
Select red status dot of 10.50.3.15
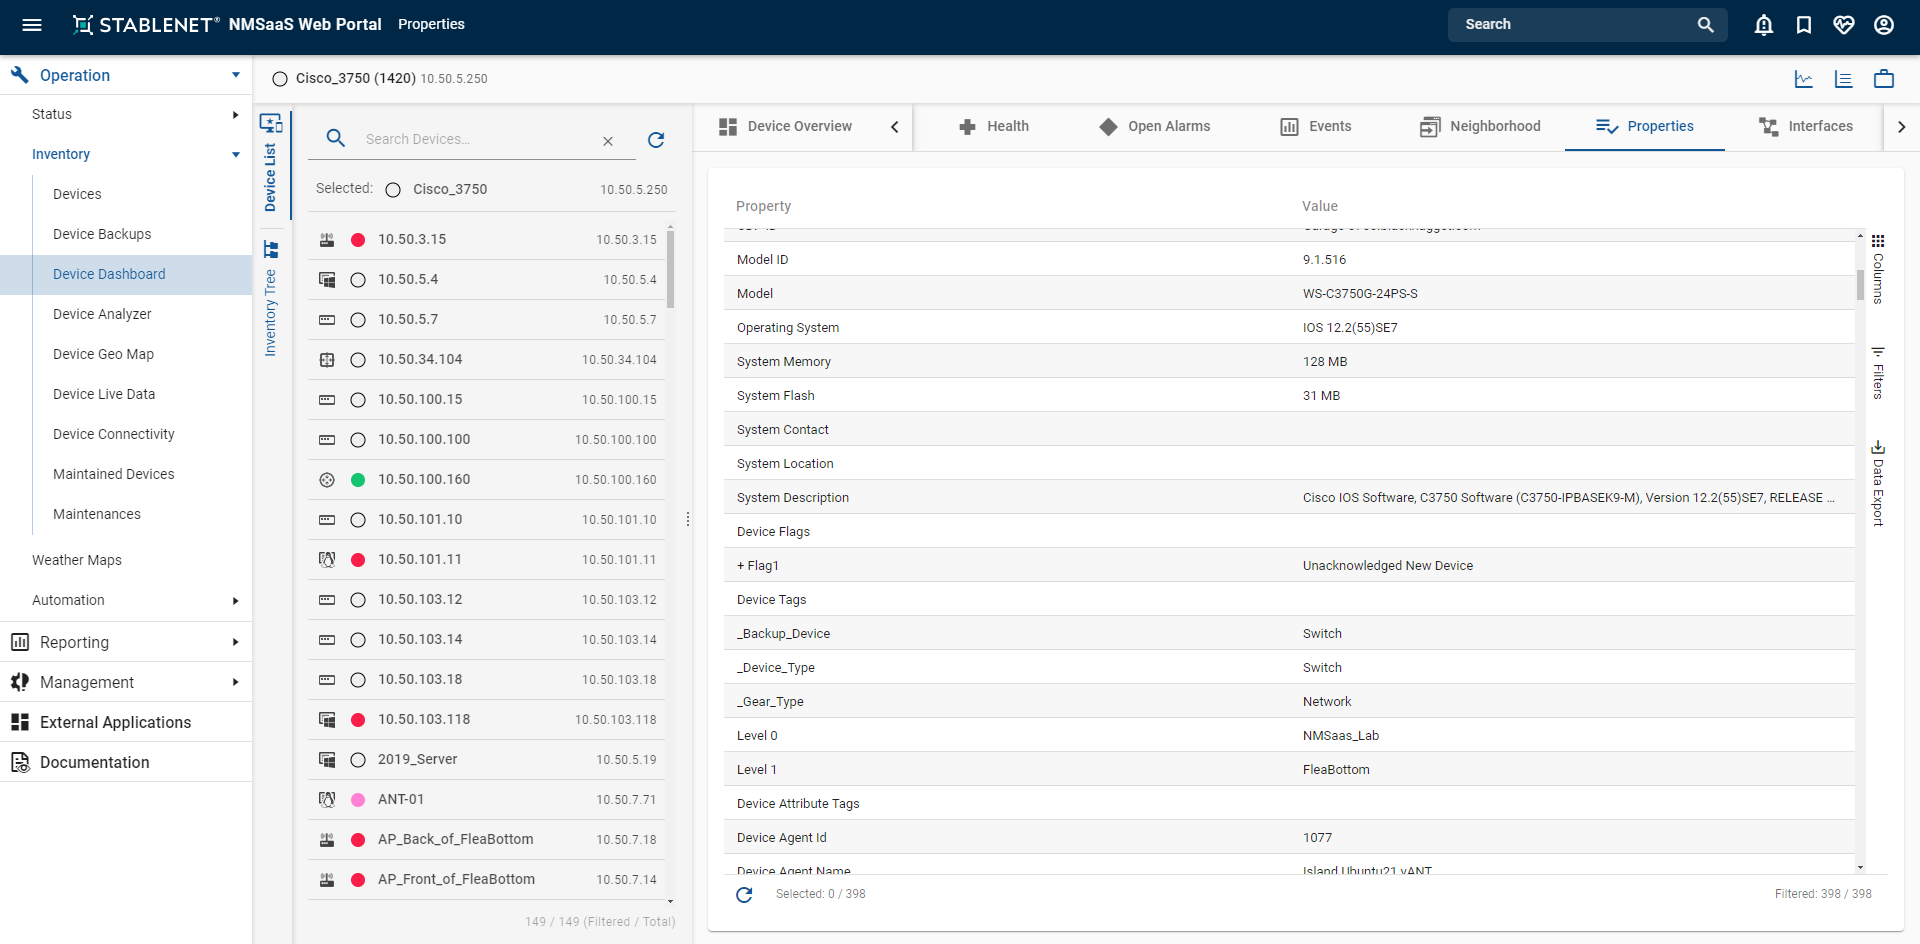coord(358,240)
